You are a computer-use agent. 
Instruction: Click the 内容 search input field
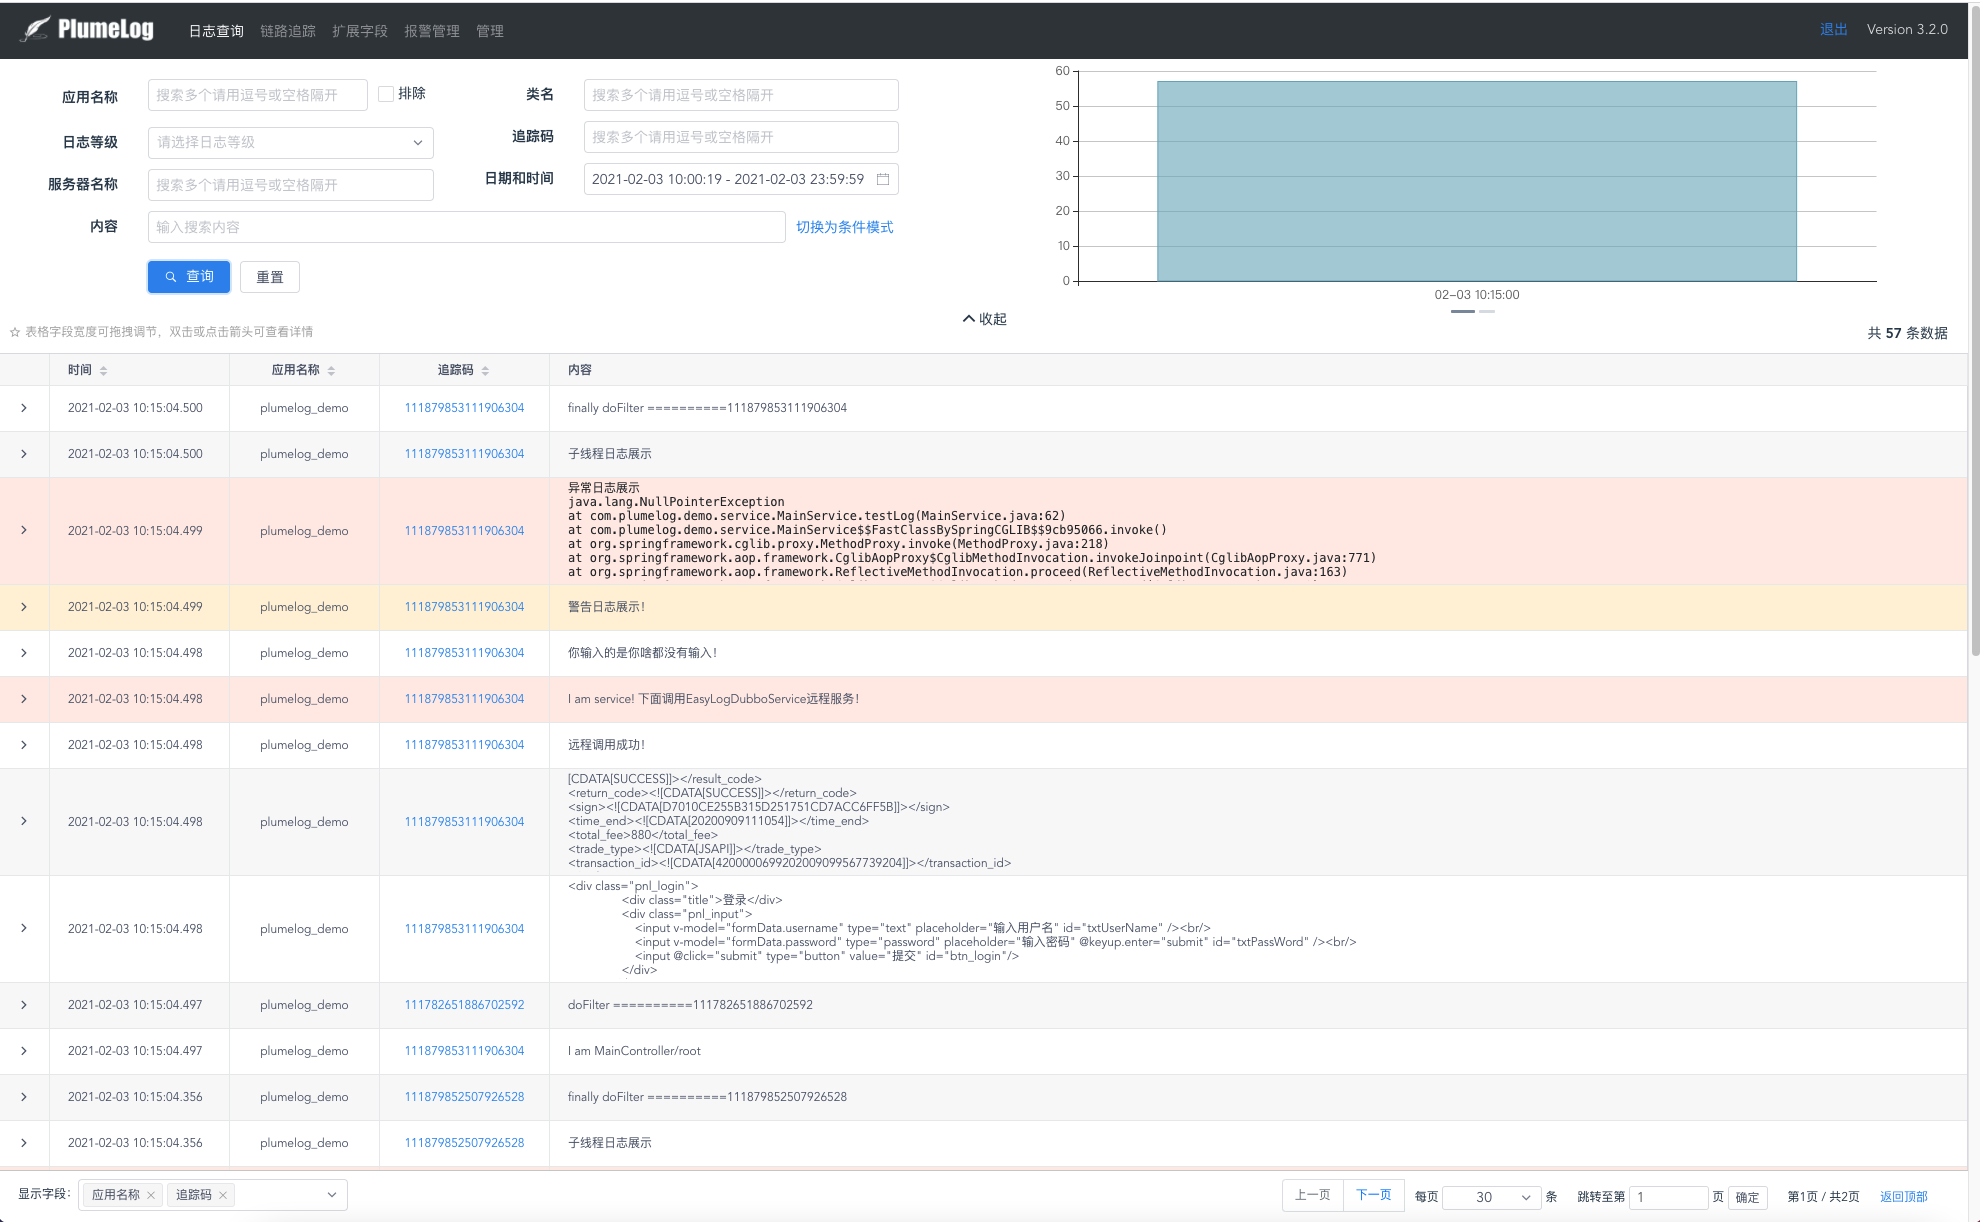tap(466, 227)
